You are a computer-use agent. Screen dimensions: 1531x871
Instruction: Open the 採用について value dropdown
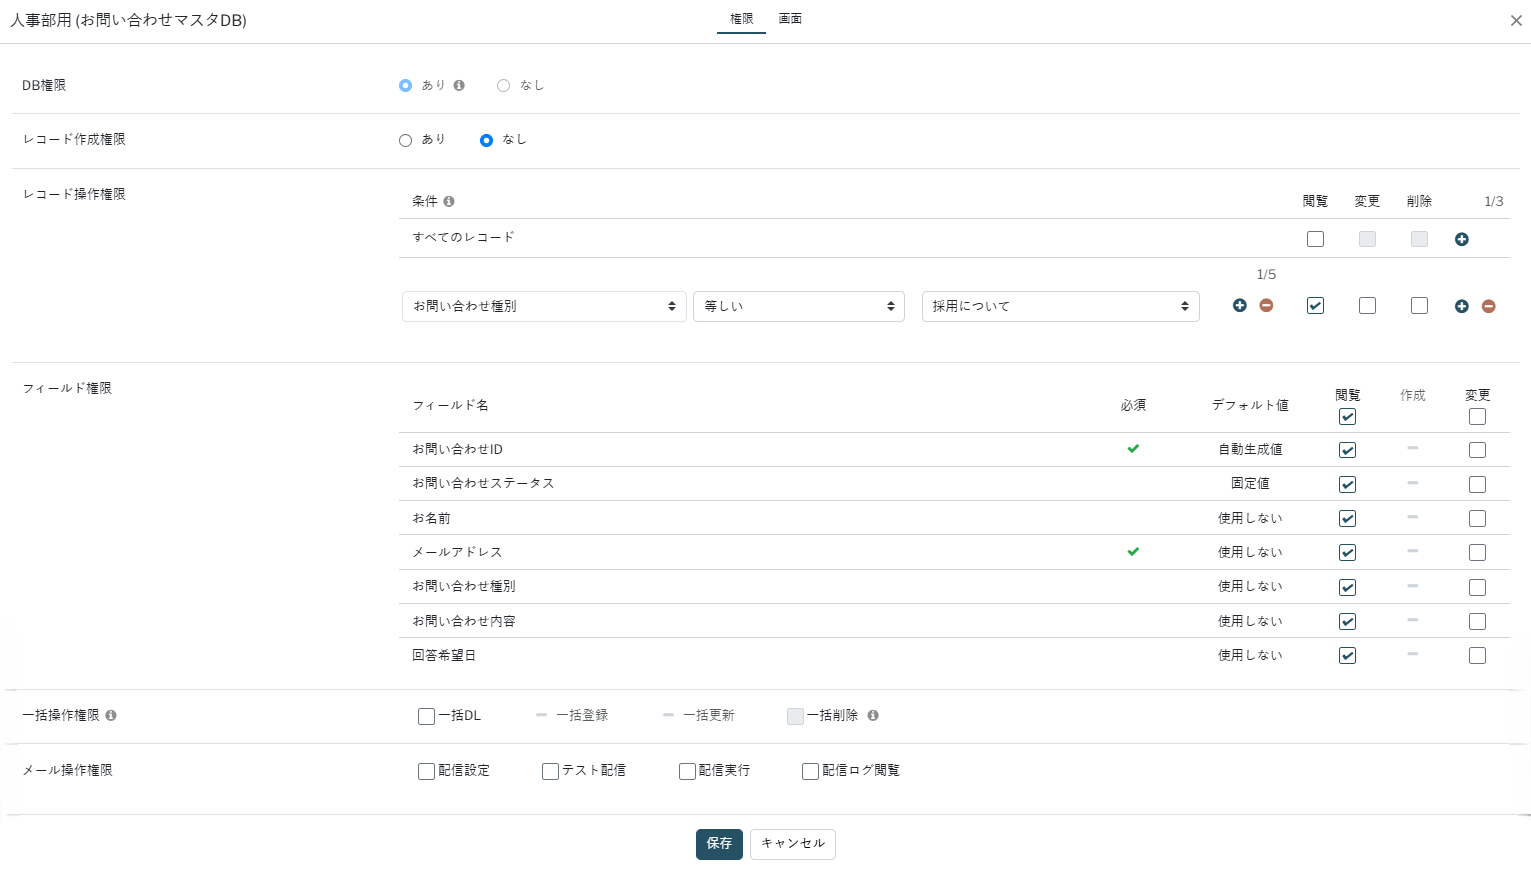point(1060,307)
